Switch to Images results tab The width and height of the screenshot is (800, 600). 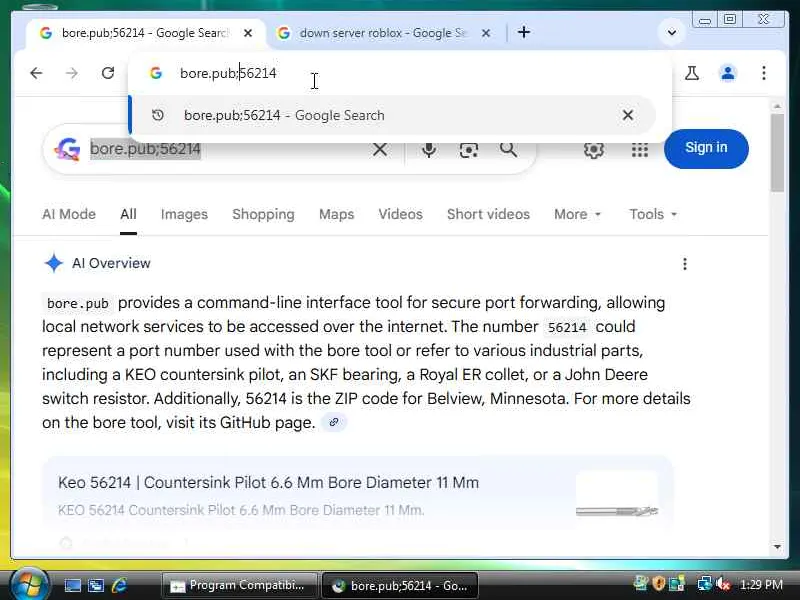tap(184, 214)
